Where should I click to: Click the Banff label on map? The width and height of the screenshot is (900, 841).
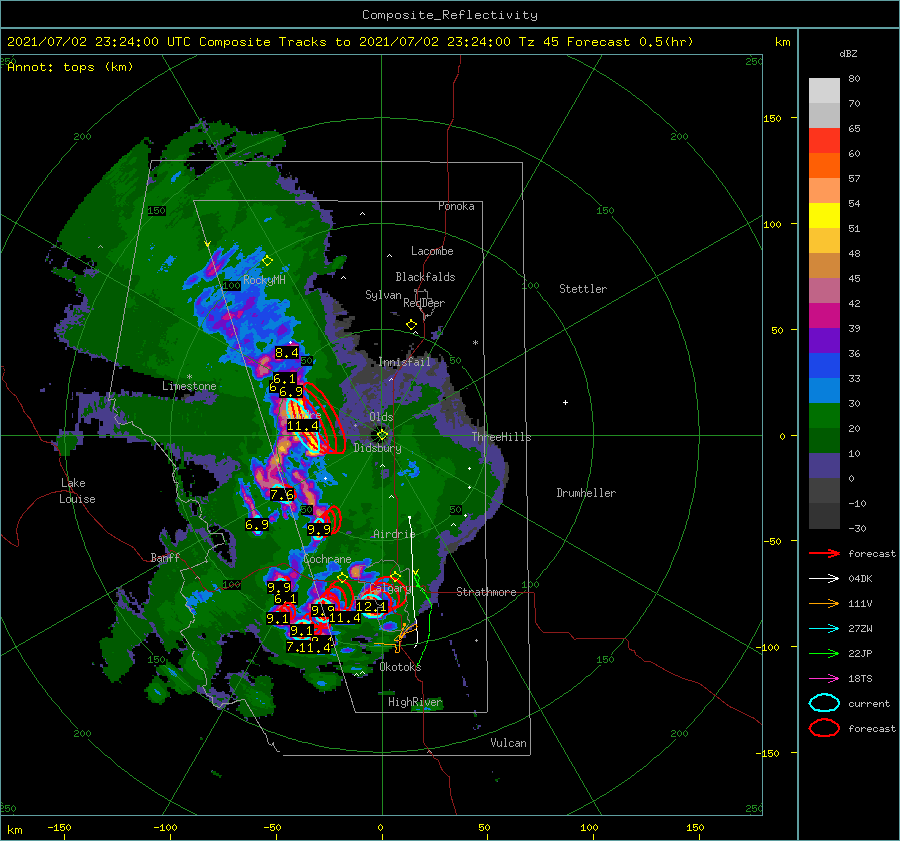[165, 557]
